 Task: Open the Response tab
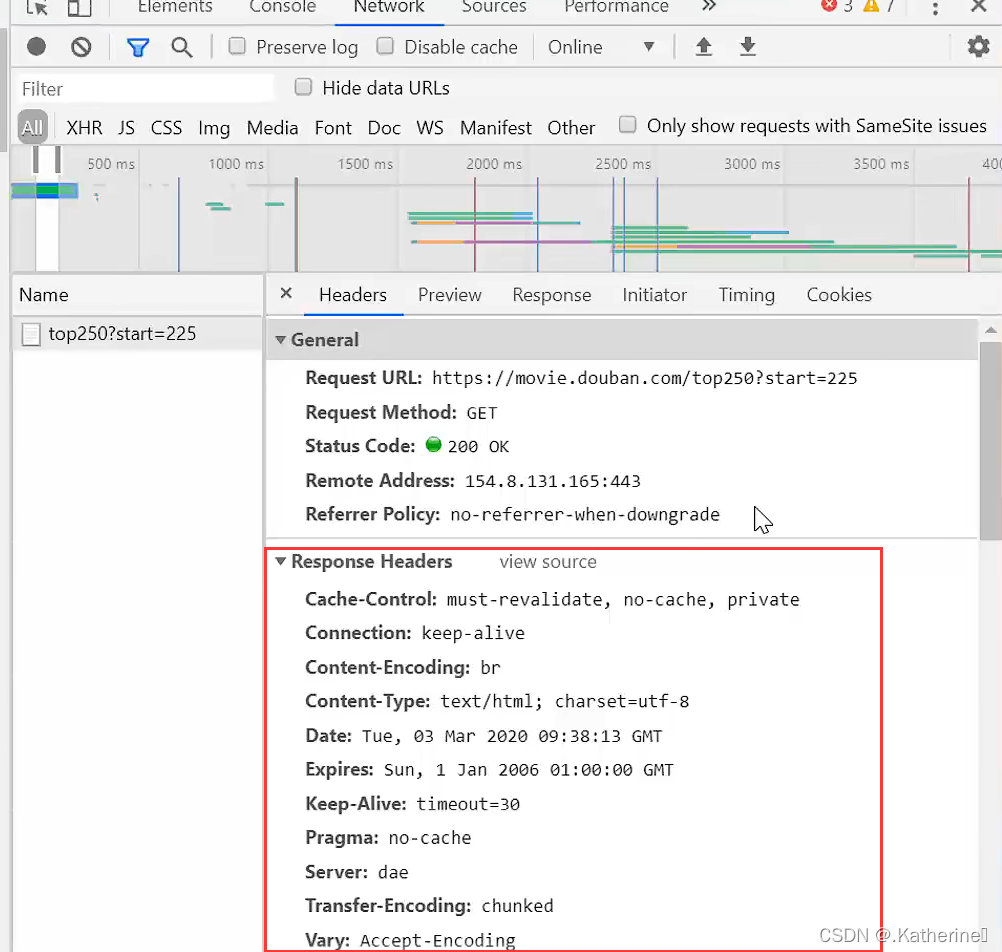click(x=552, y=295)
